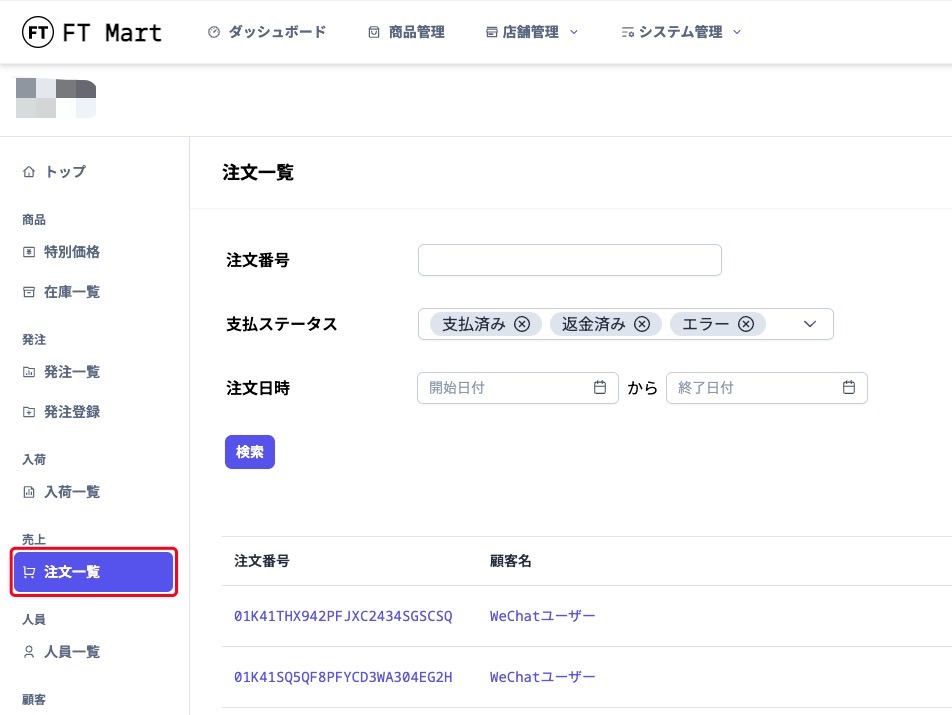The width and height of the screenshot is (952, 715).
Task: Open order 01K41THX942PFJXC2434SGSCSQ link
Action: (x=343, y=617)
